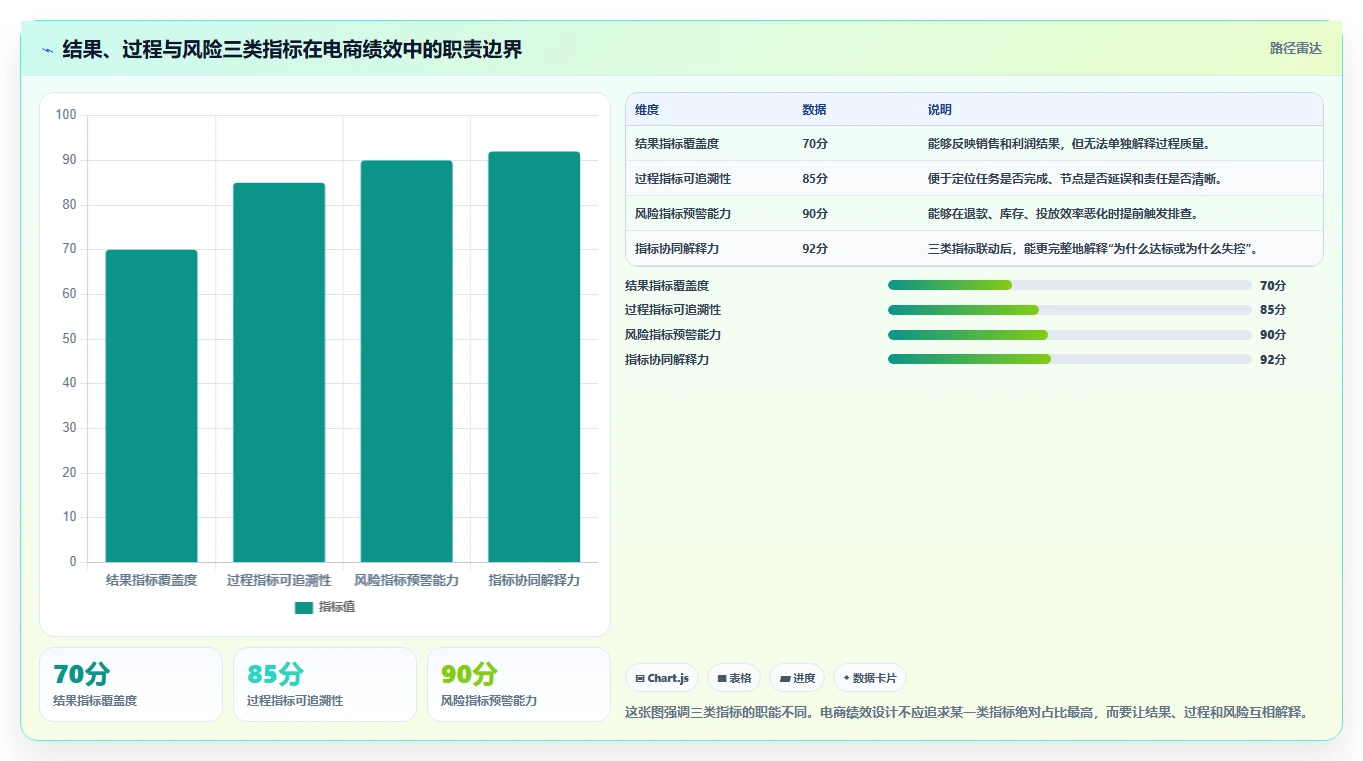Click the icon inside Chart.js chip

640,678
